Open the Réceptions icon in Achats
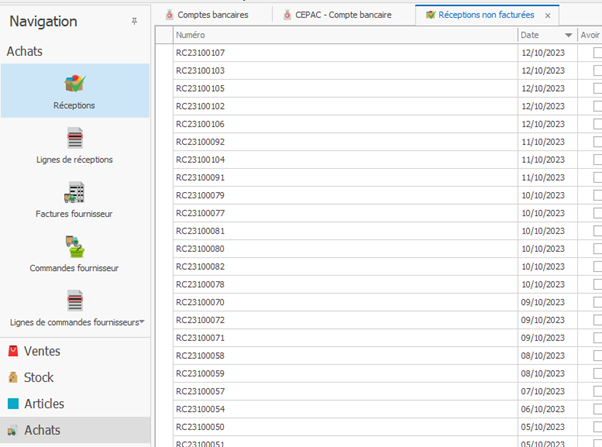 click(75, 84)
